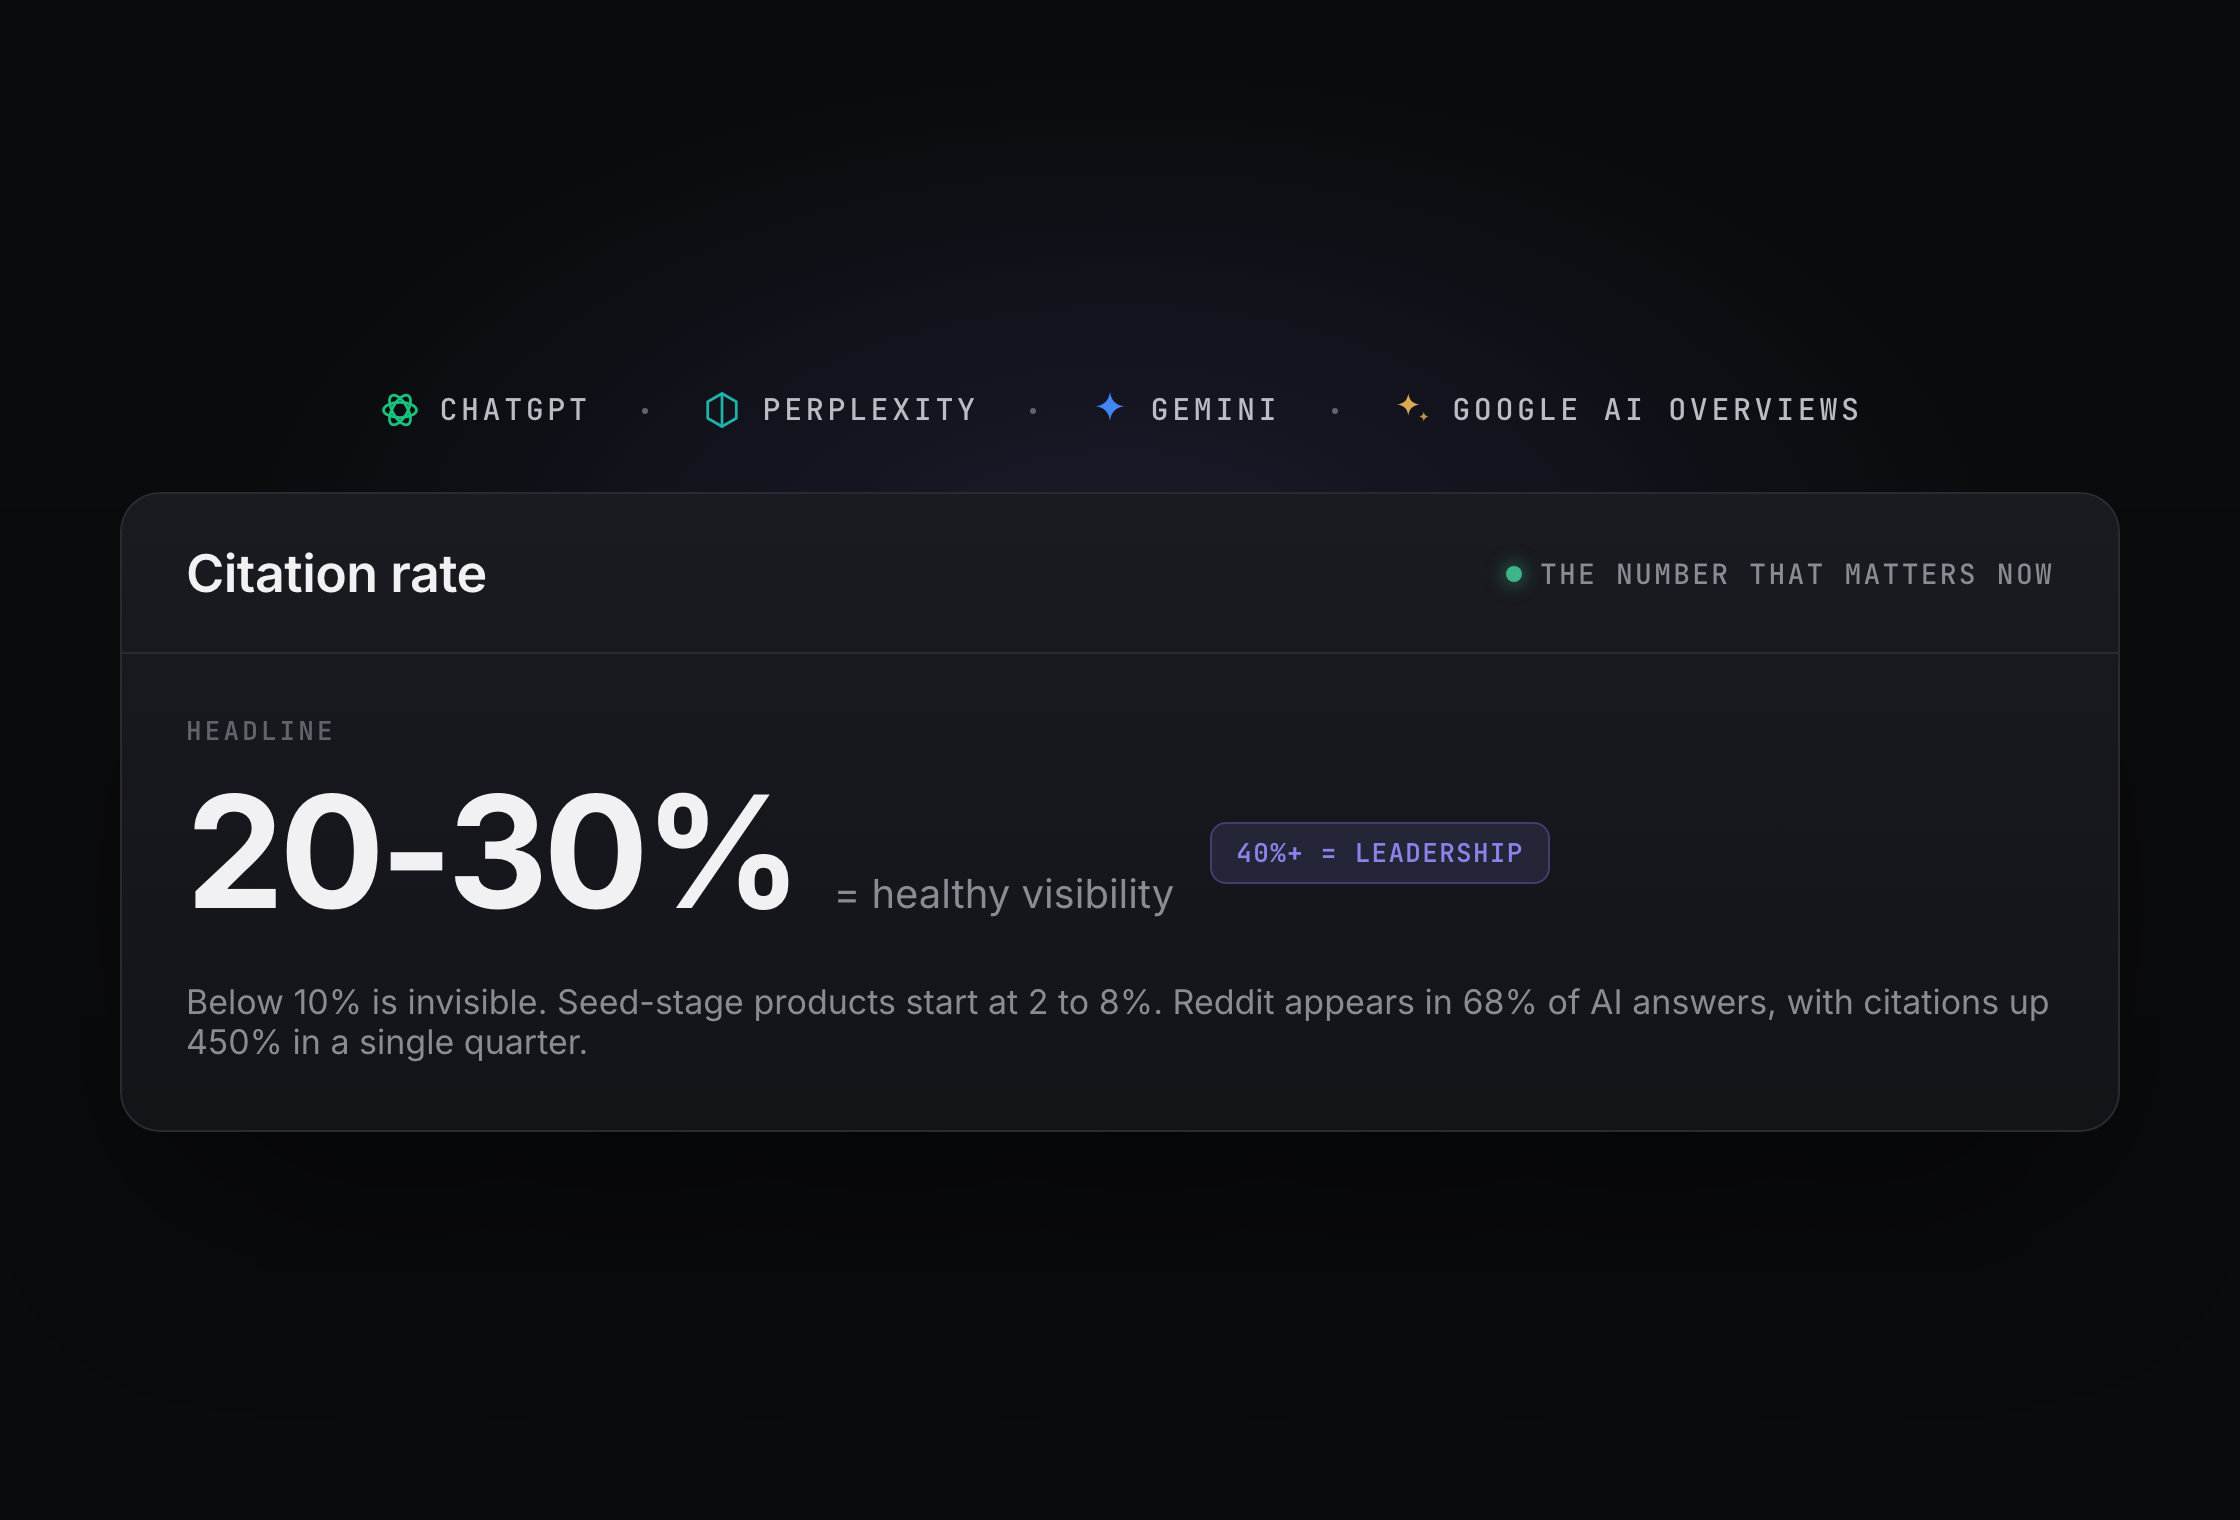Click the teal Perplexity hexagon icon
Screen dimensions: 2240x1520
click(721, 410)
